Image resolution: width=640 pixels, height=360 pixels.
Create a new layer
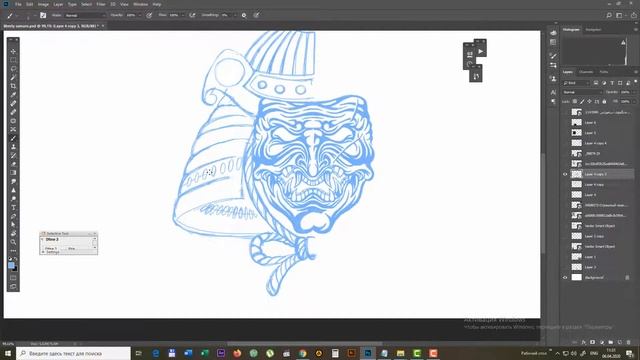620,342
